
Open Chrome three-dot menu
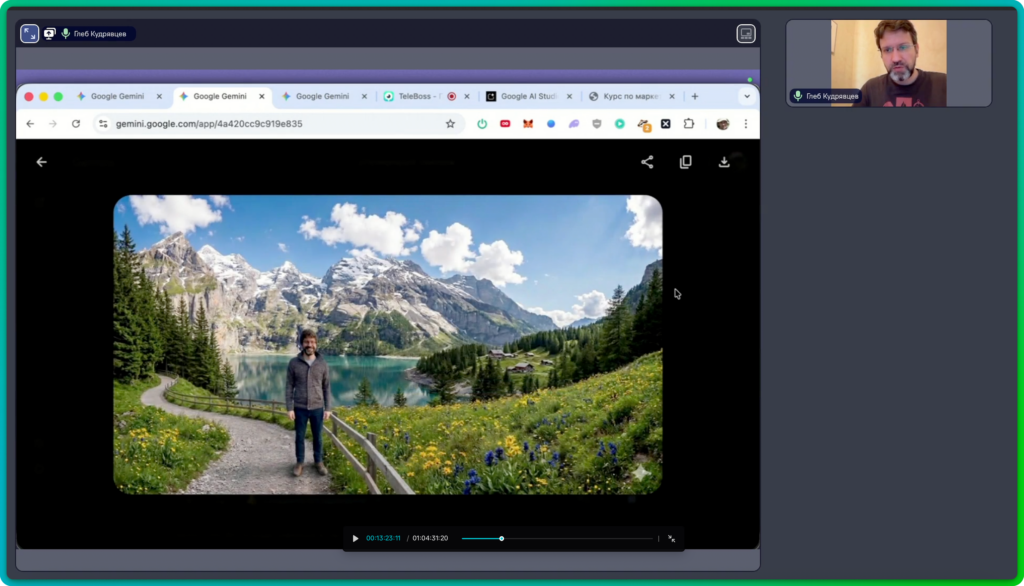[x=746, y=123]
